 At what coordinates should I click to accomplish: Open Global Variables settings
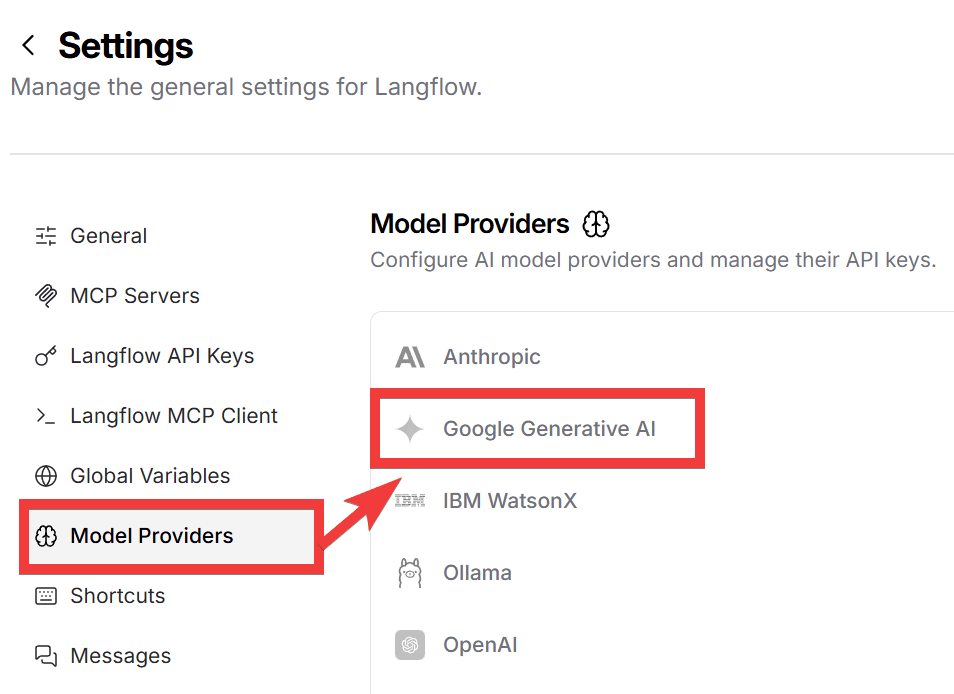[x=150, y=476]
